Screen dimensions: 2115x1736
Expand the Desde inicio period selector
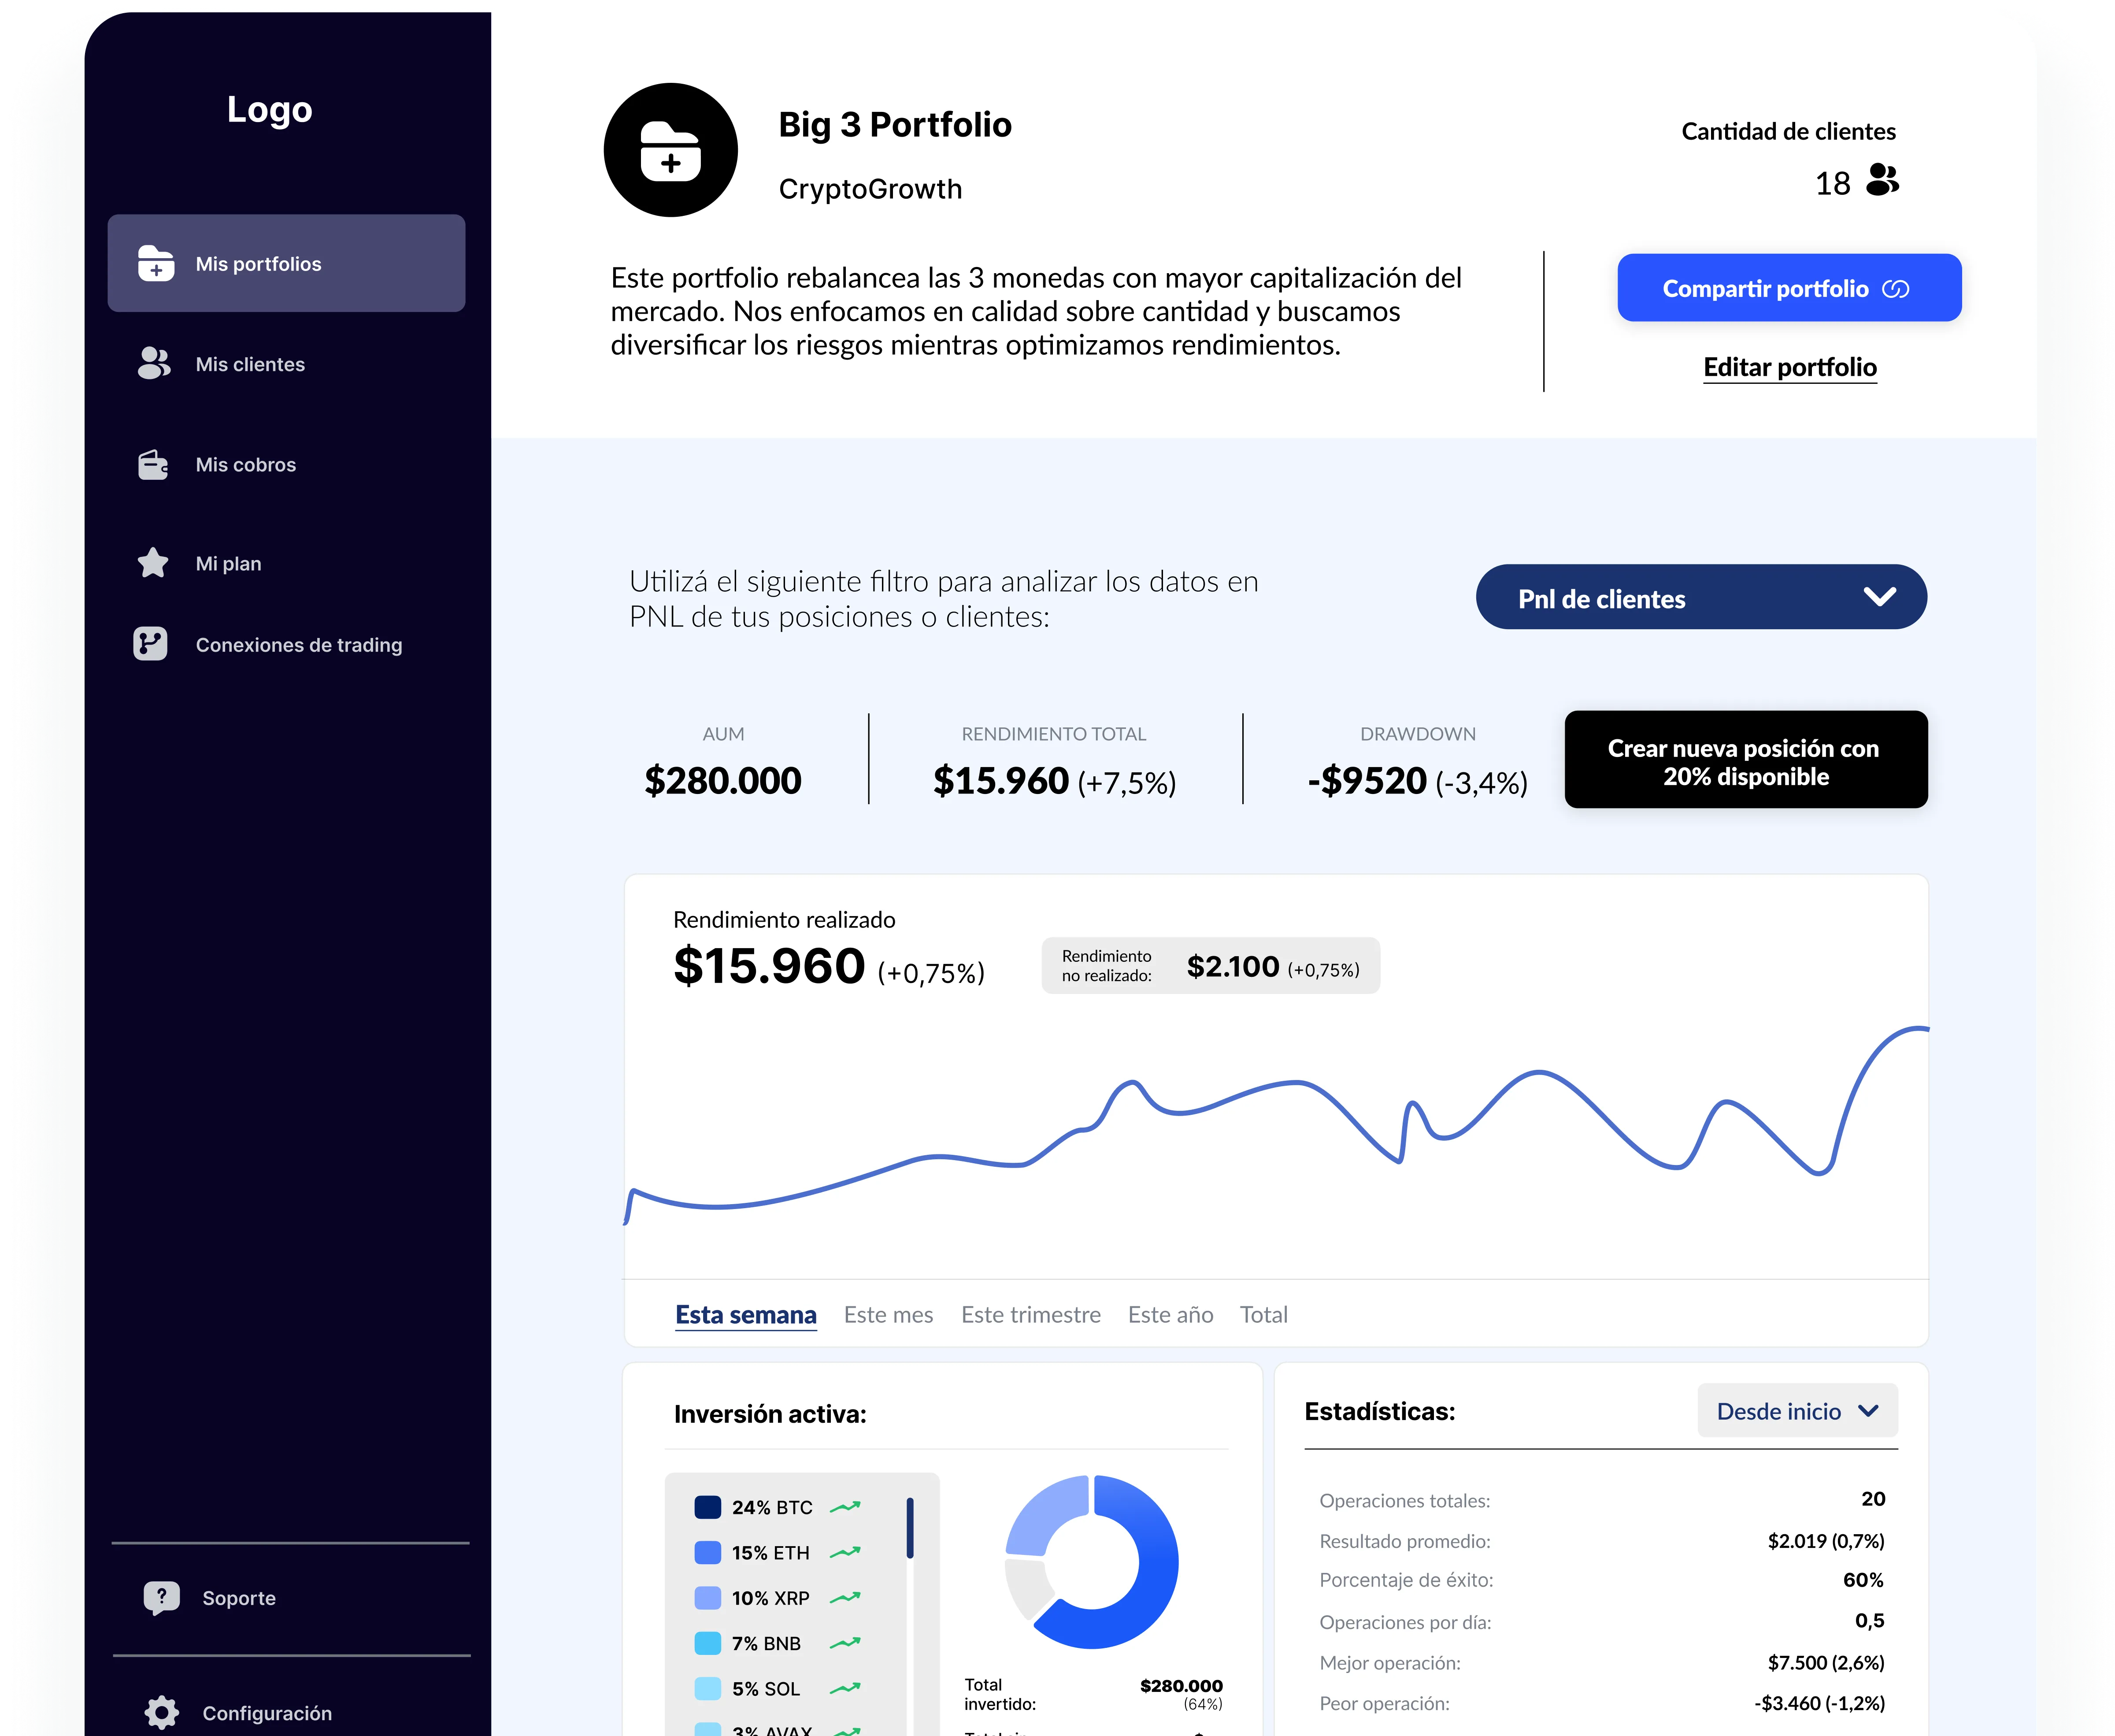1797,1411
